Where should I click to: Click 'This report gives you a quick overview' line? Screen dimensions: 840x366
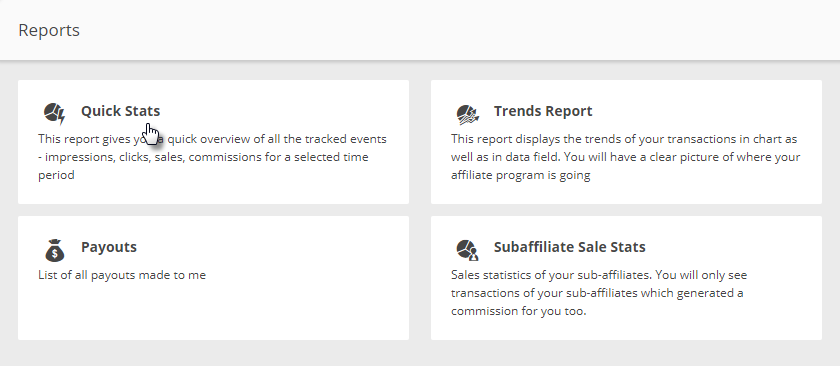pos(212,139)
